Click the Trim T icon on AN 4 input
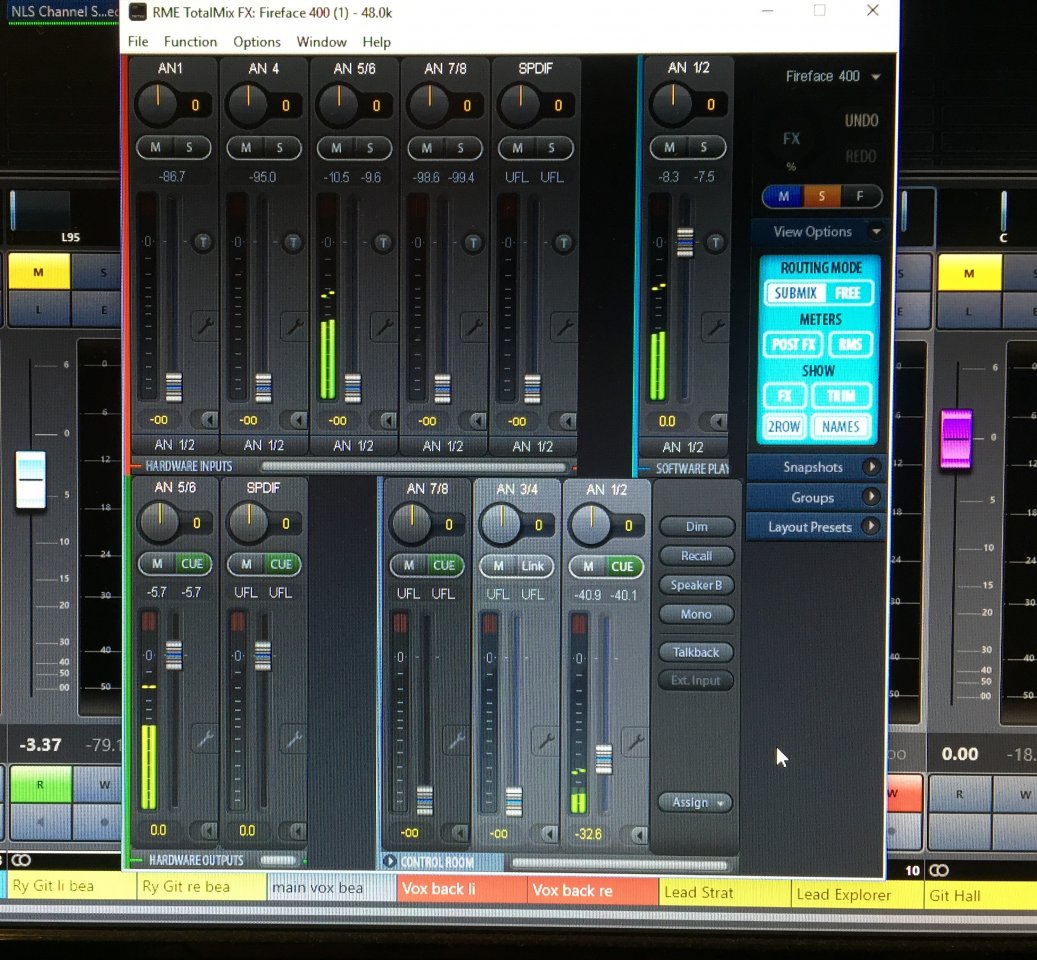 (x=293, y=243)
